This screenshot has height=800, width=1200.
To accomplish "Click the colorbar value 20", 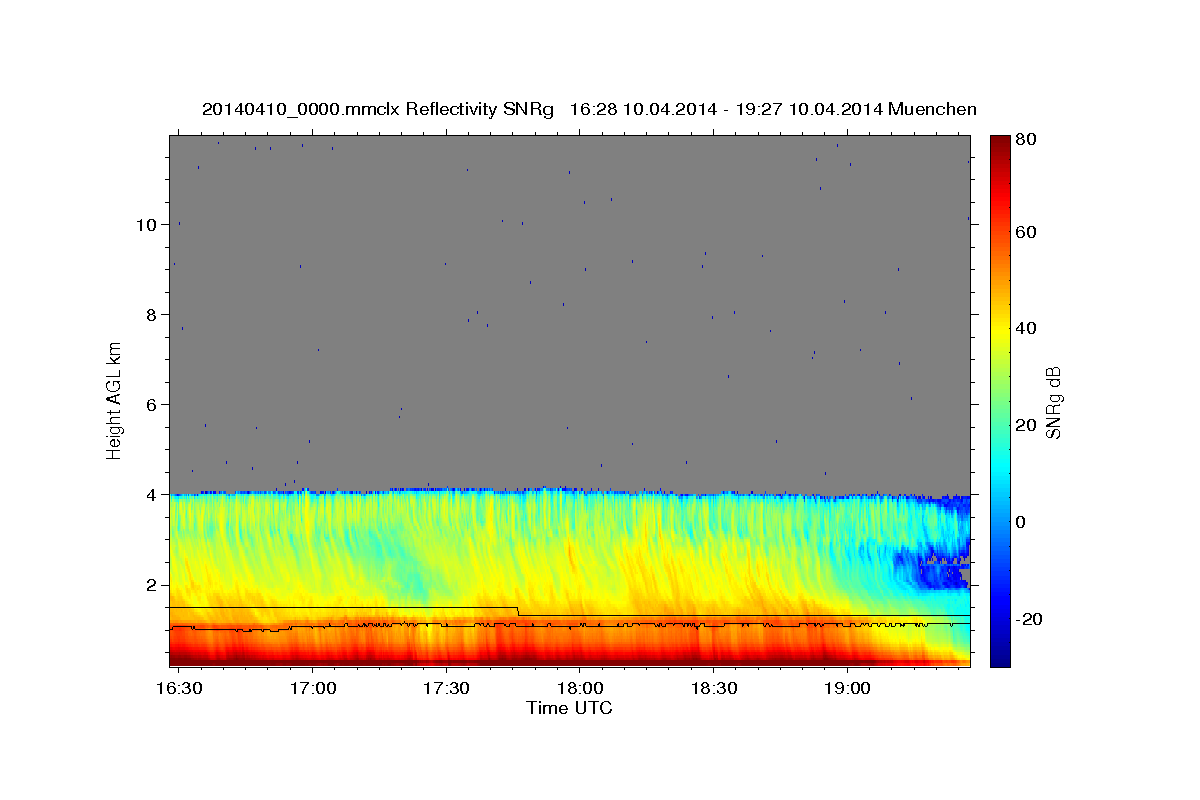I will click(x=1028, y=426).
